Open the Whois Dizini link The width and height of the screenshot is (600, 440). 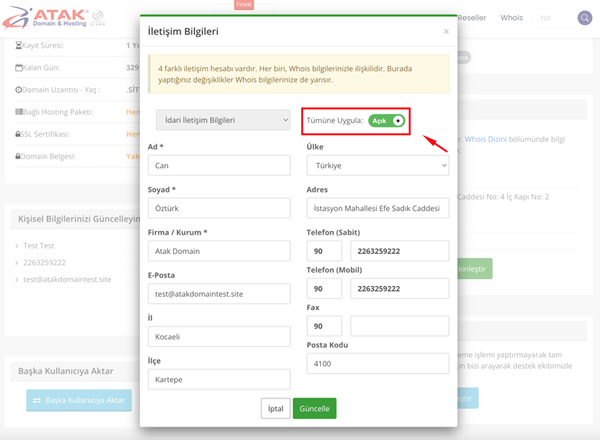click(486, 139)
